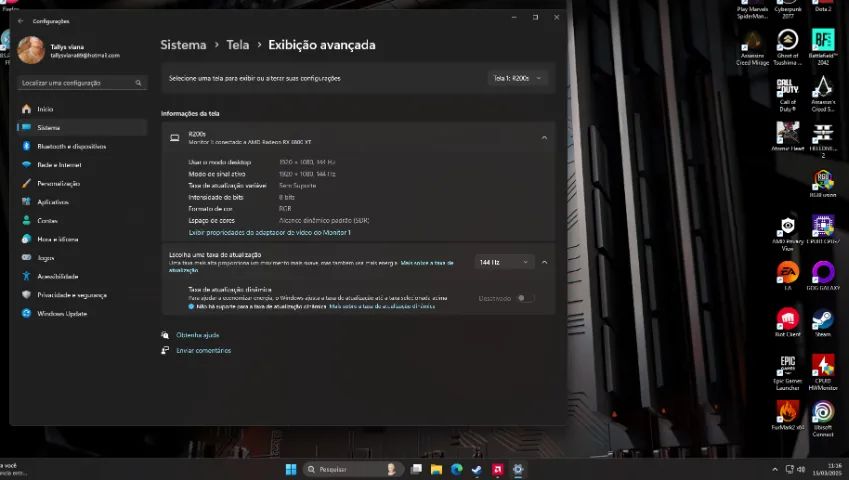Open the CPUID HWMonitor desktop shortcut

coord(822,372)
